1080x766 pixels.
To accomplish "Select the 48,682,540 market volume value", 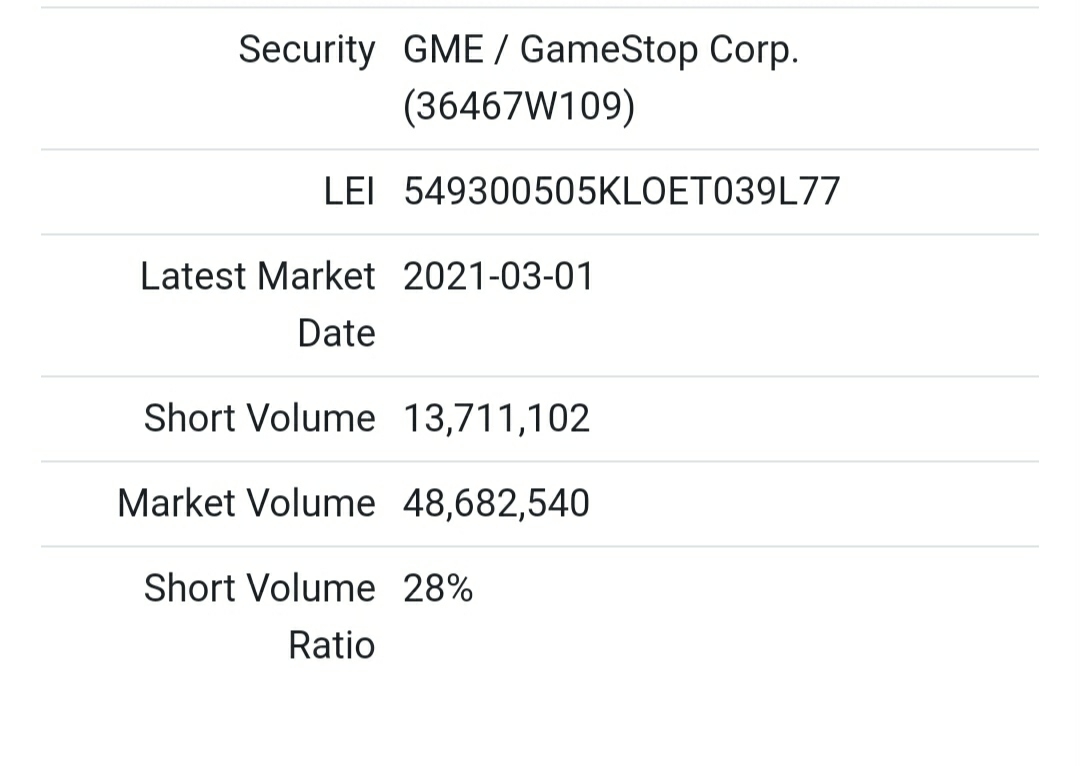I will [x=496, y=504].
